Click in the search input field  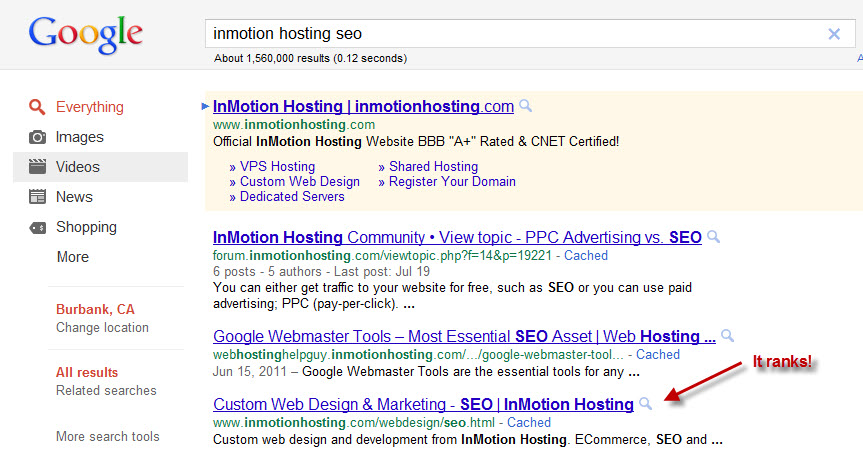pos(517,34)
